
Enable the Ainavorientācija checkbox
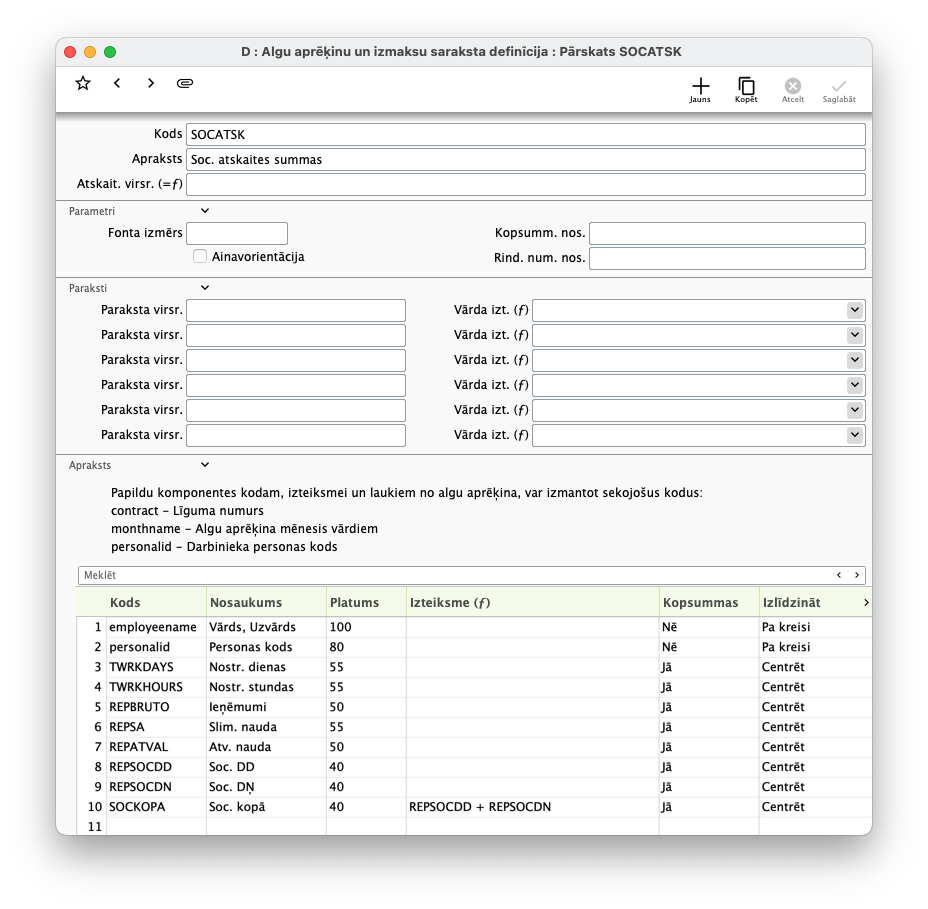[x=200, y=256]
